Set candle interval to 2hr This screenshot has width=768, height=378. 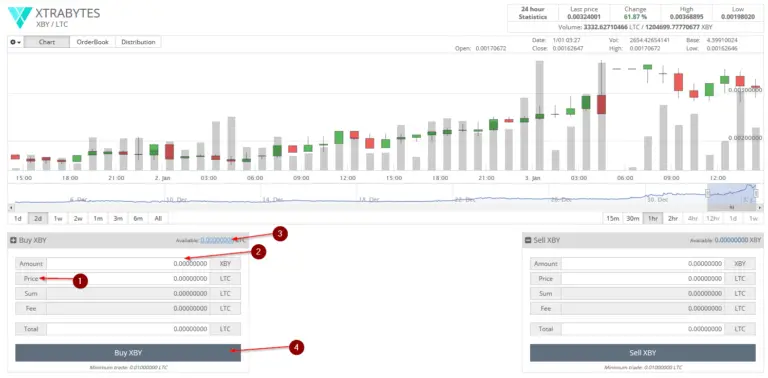coord(673,218)
